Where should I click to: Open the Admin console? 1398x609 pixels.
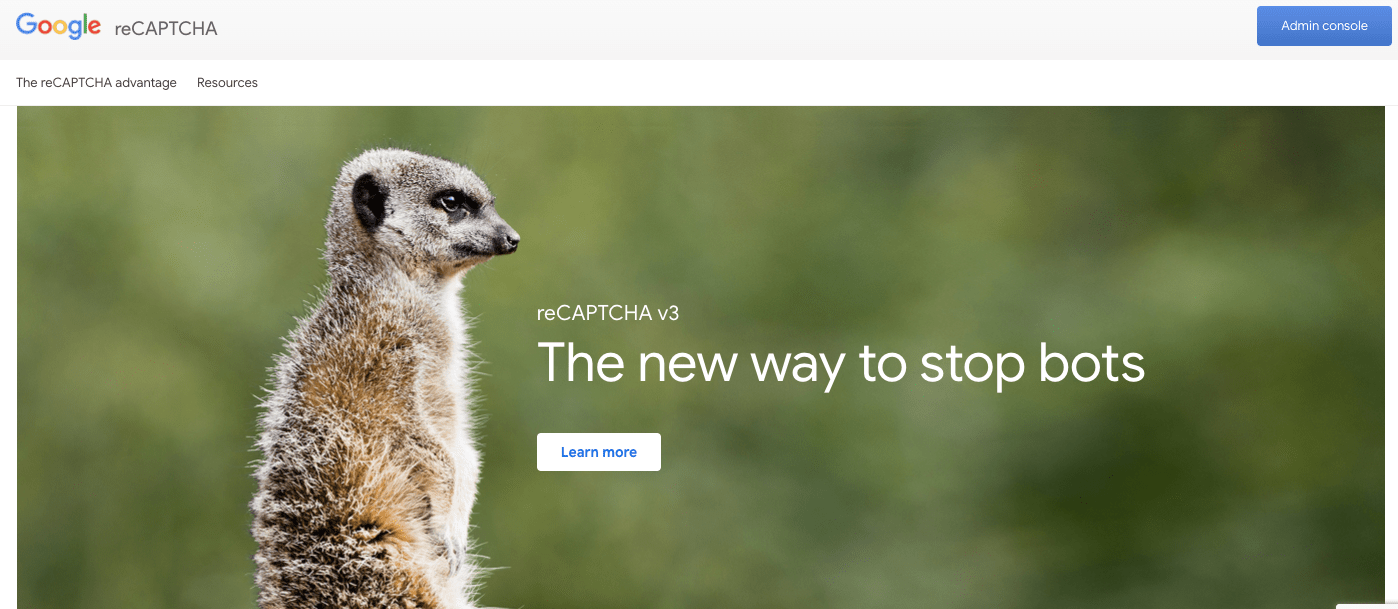pos(1324,26)
